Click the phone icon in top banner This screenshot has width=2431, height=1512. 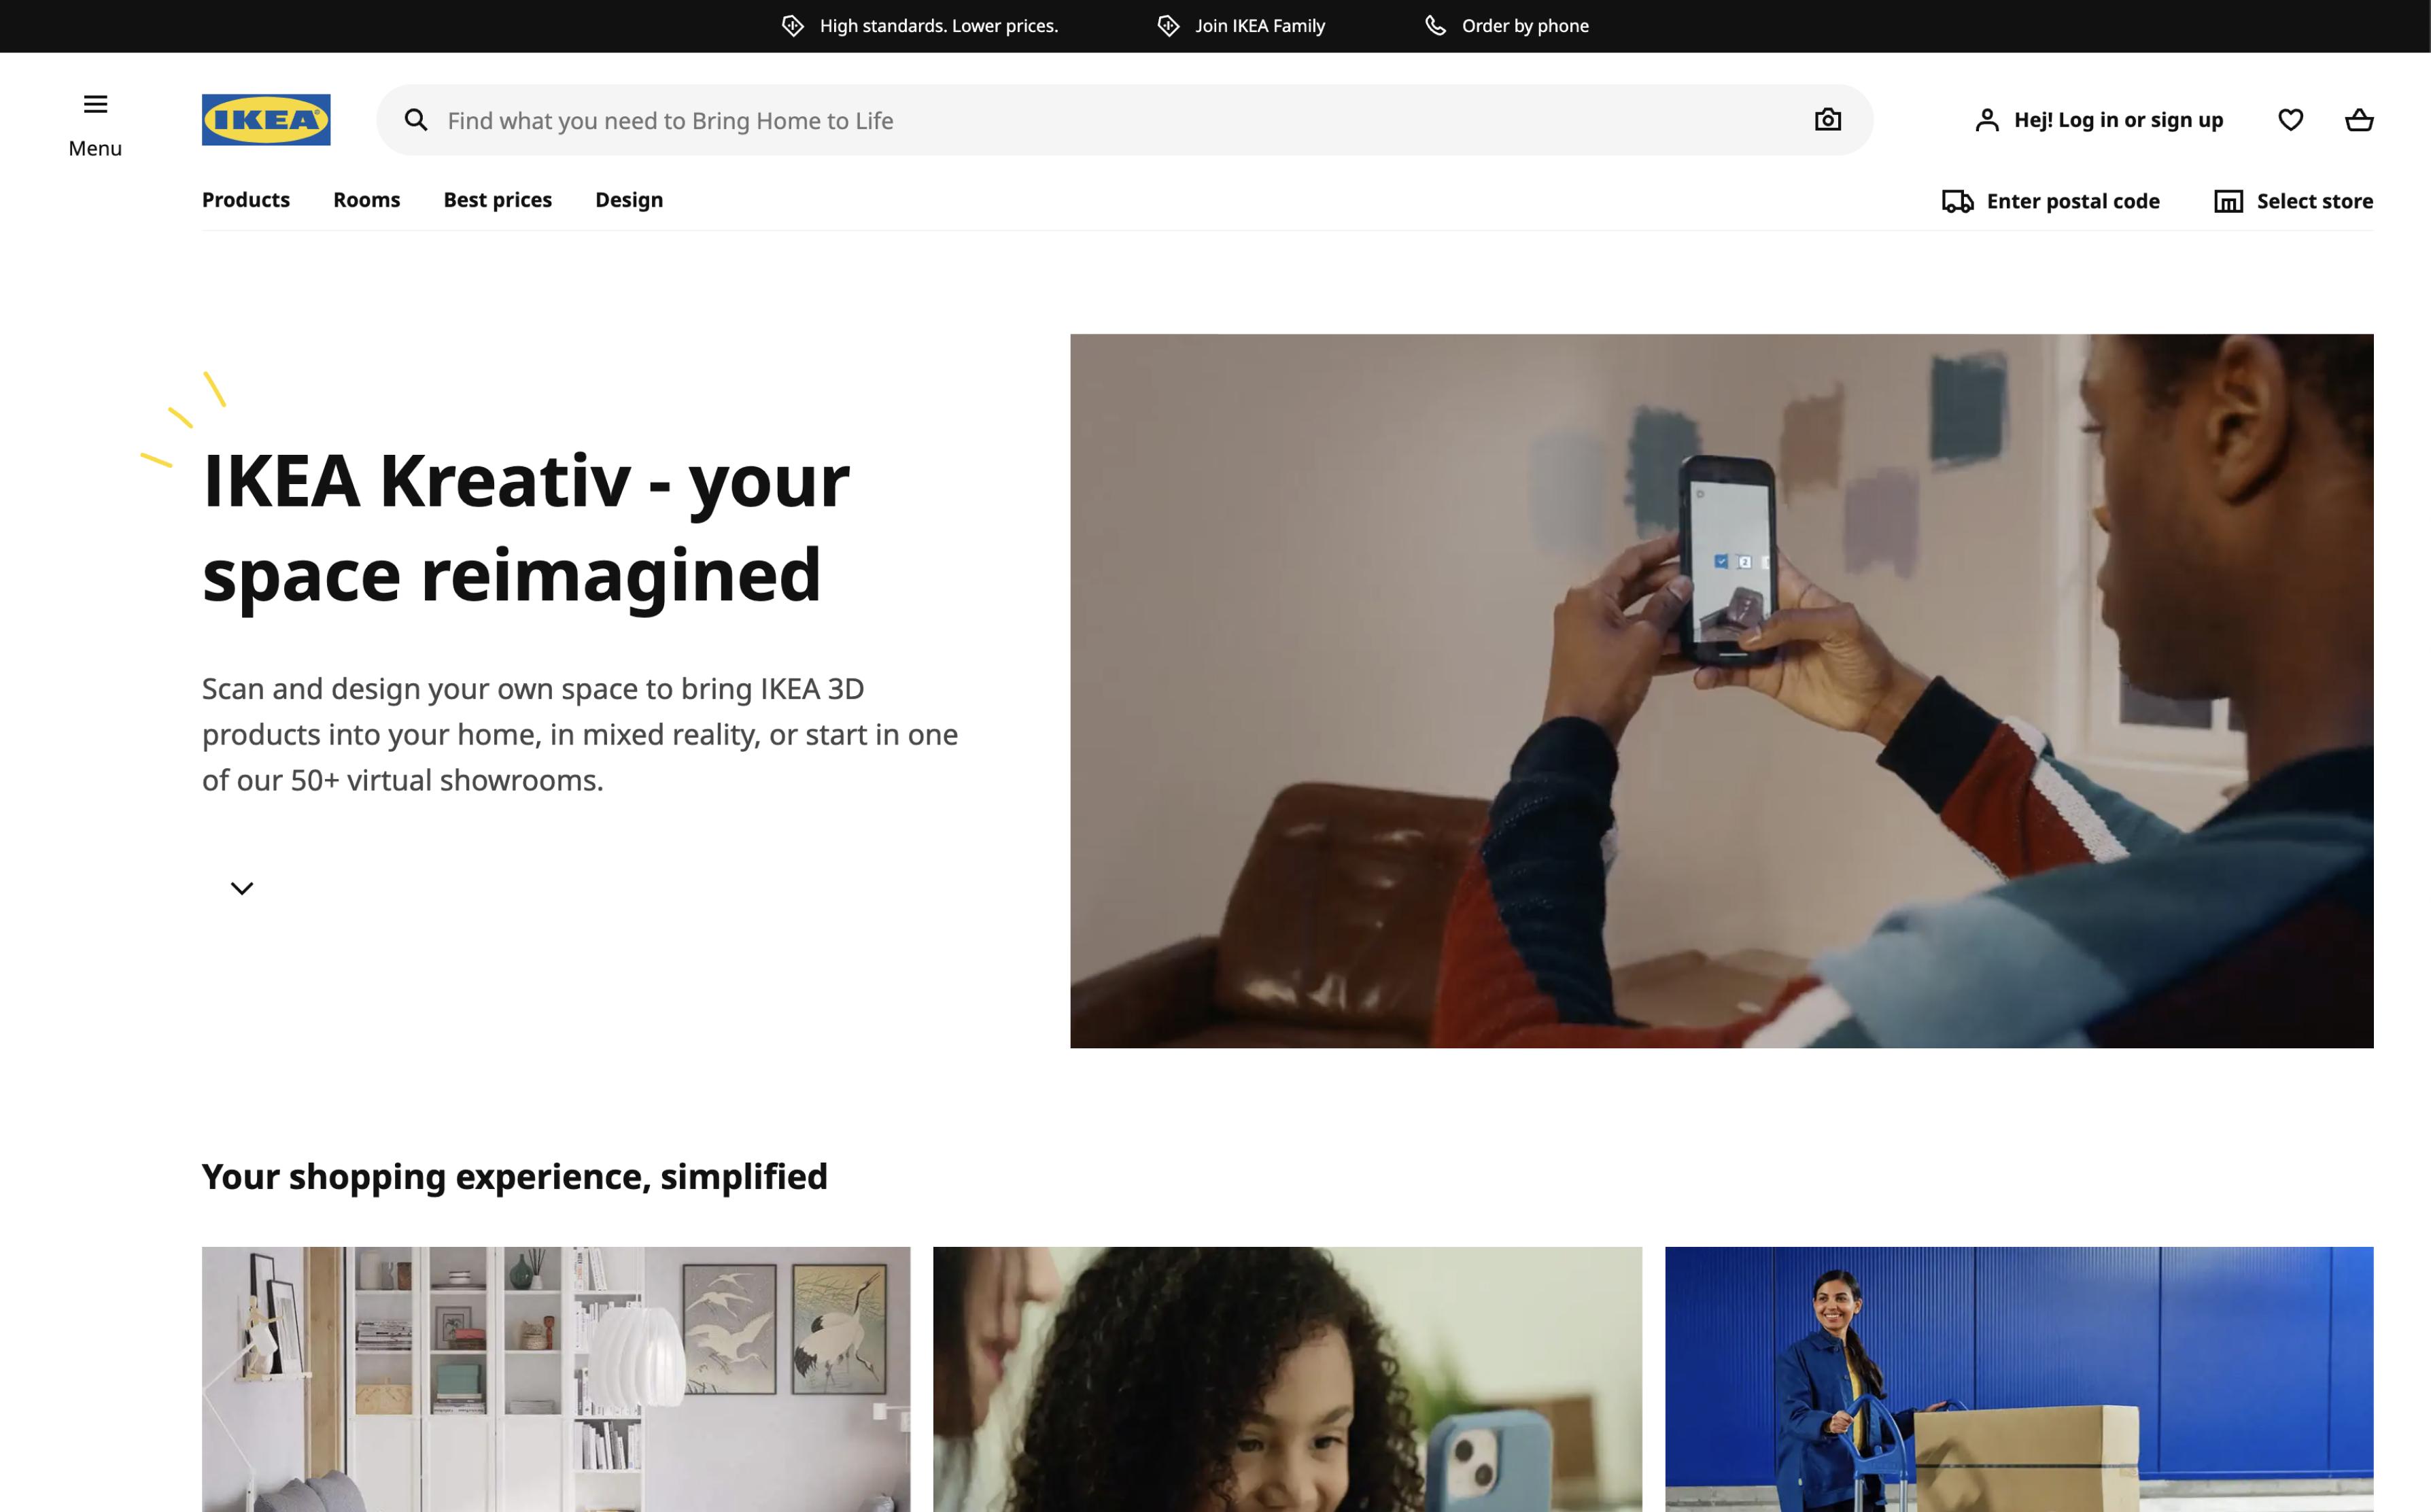coord(1435,26)
